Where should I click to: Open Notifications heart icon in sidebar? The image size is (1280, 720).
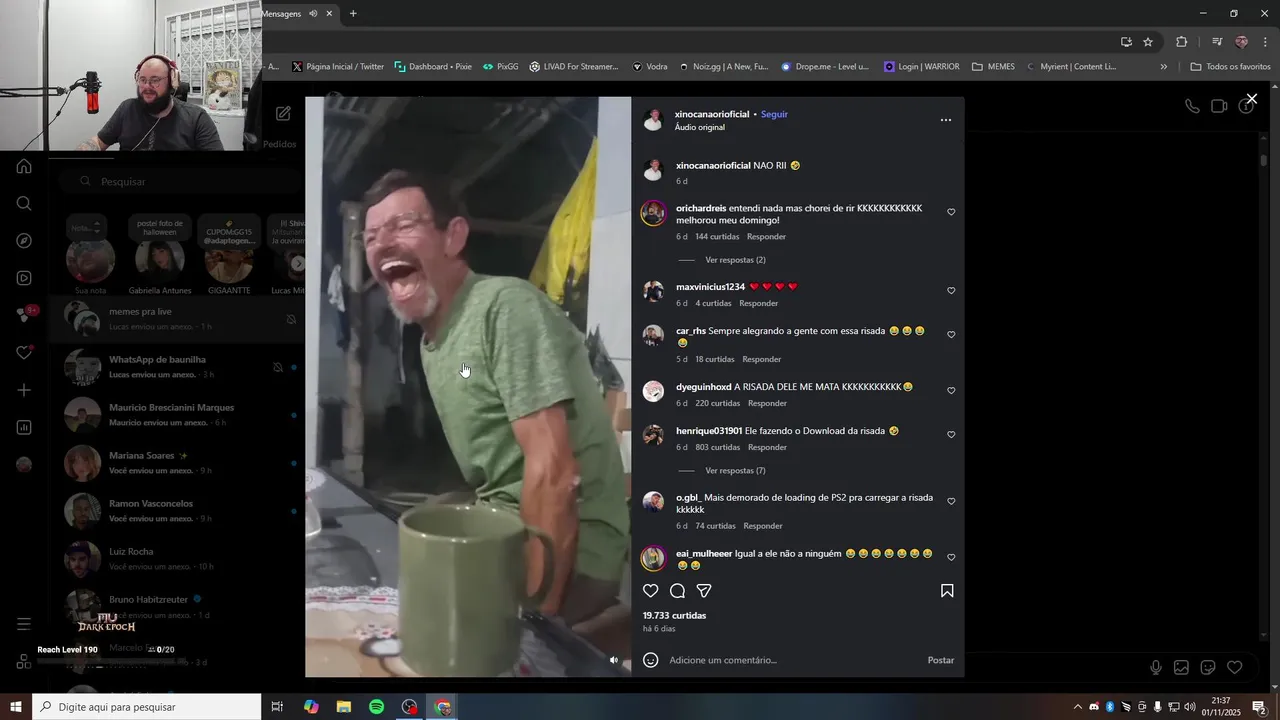point(24,353)
